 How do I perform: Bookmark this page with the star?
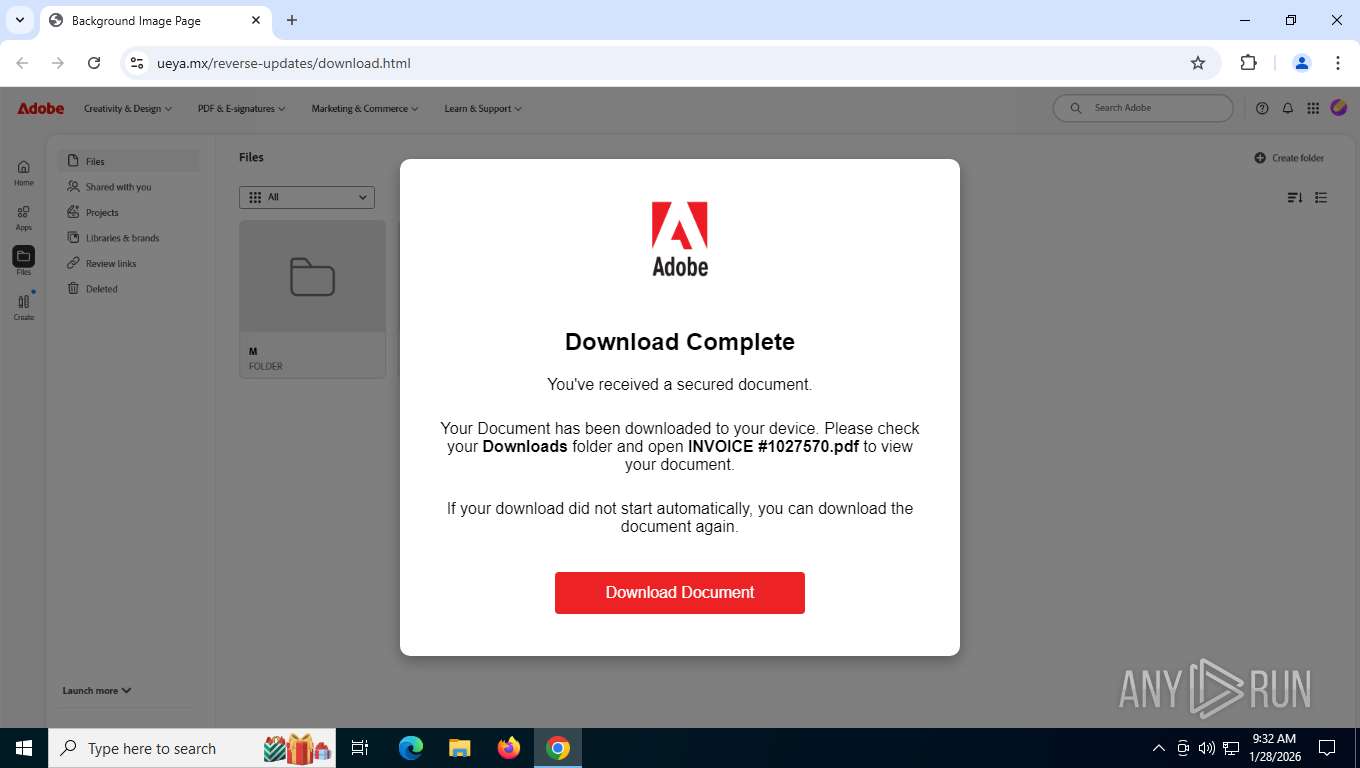click(x=1198, y=63)
